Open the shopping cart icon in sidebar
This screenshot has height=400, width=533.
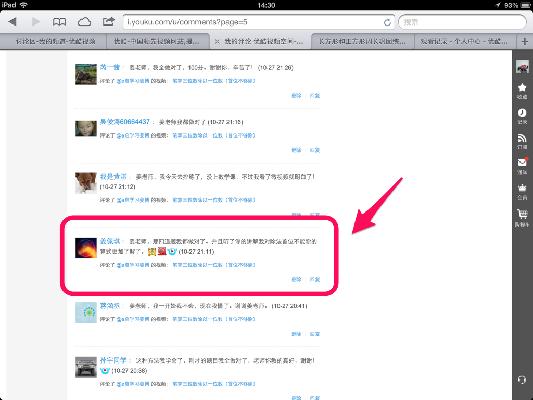[522, 218]
